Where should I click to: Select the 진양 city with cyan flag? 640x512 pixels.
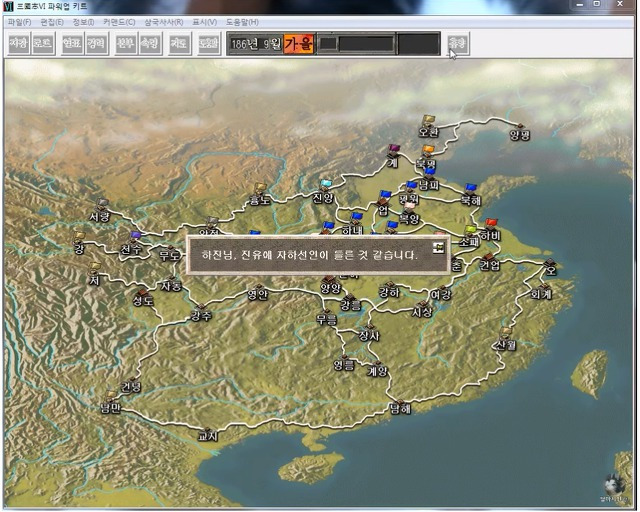[324, 192]
